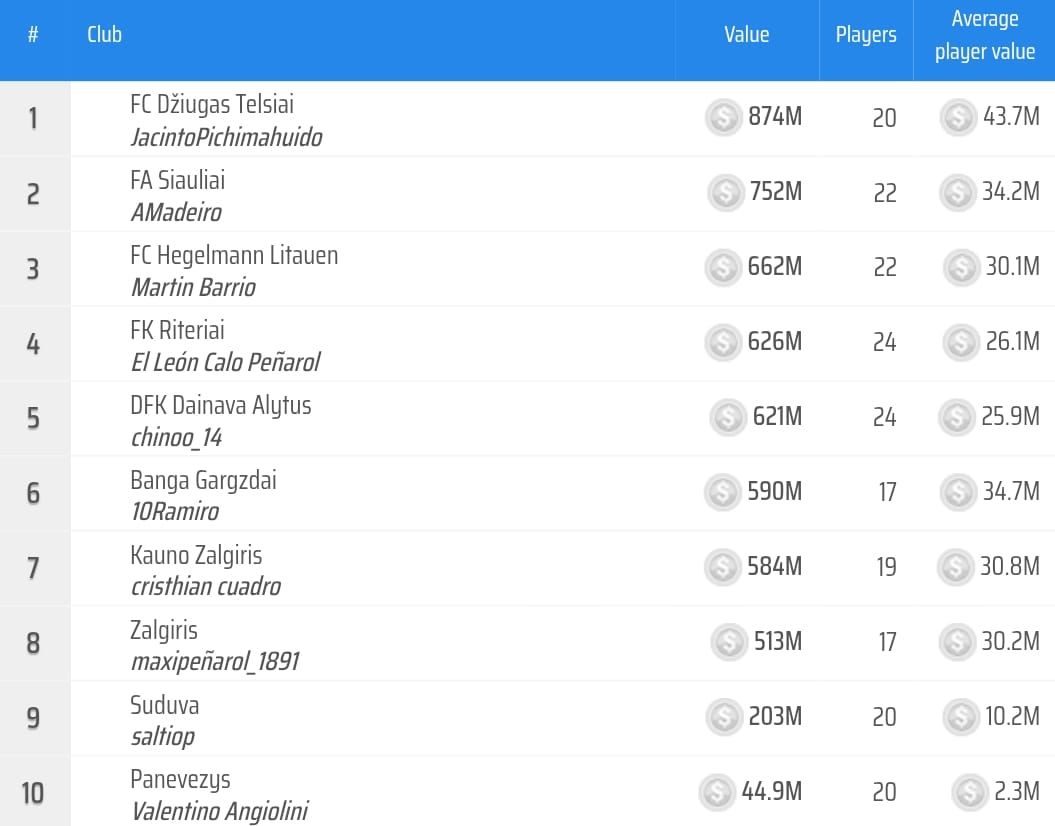Click coin icon next to 590M value
Viewport: 1055px width, 826px height.
tap(722, 492)
